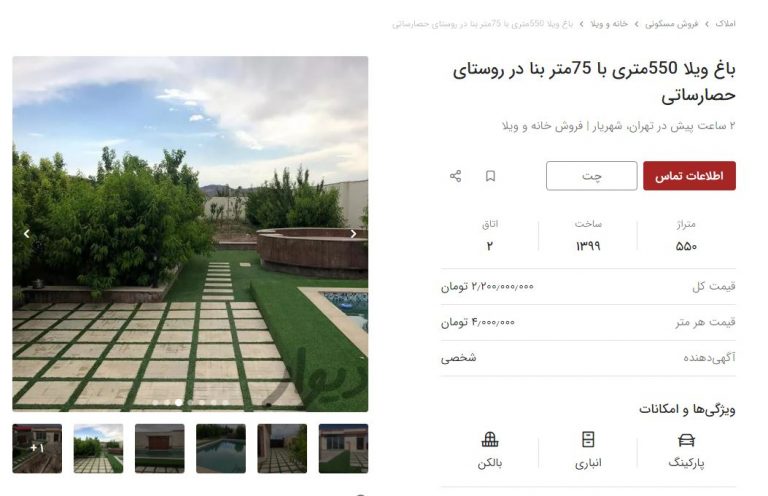Screen dimensions: 768x496
Task: Show next photo with right arrow
Action: click(x=353, y=234)
